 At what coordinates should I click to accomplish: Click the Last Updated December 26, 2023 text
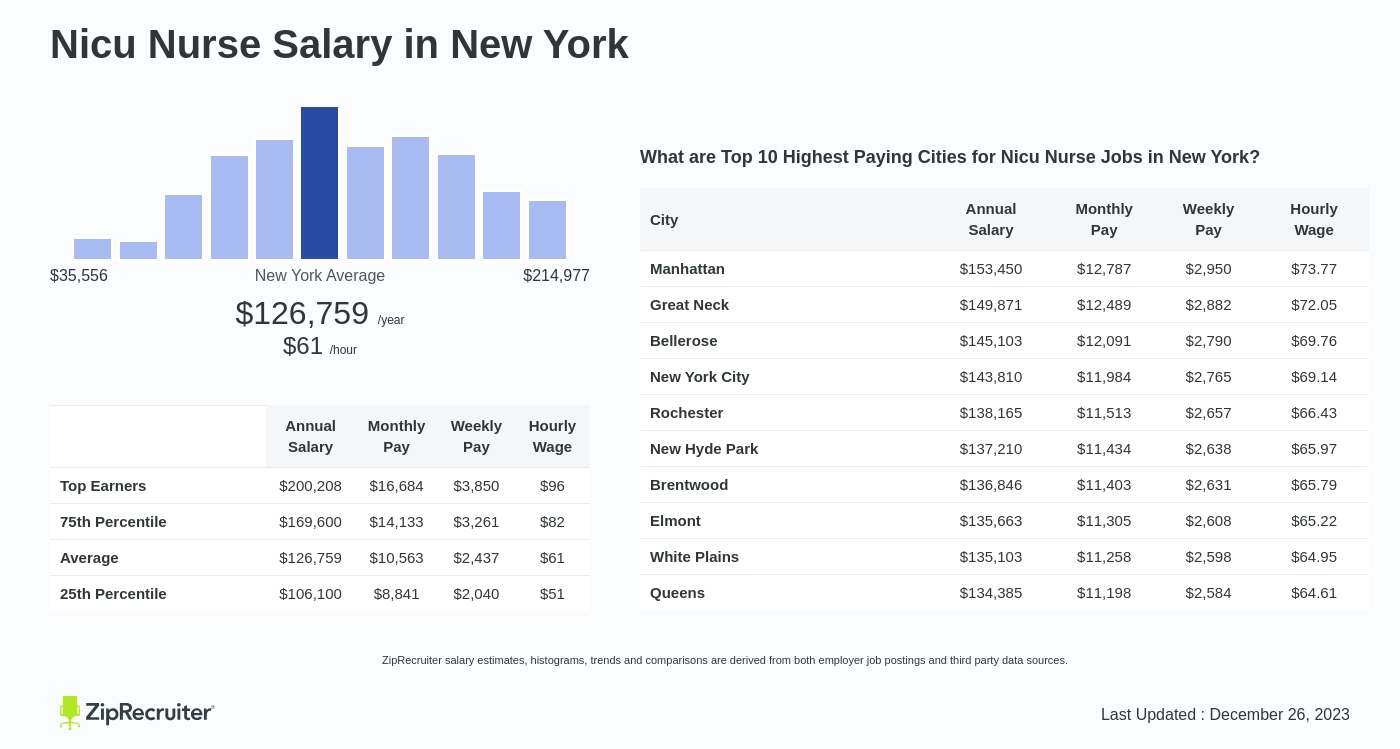1225,714
